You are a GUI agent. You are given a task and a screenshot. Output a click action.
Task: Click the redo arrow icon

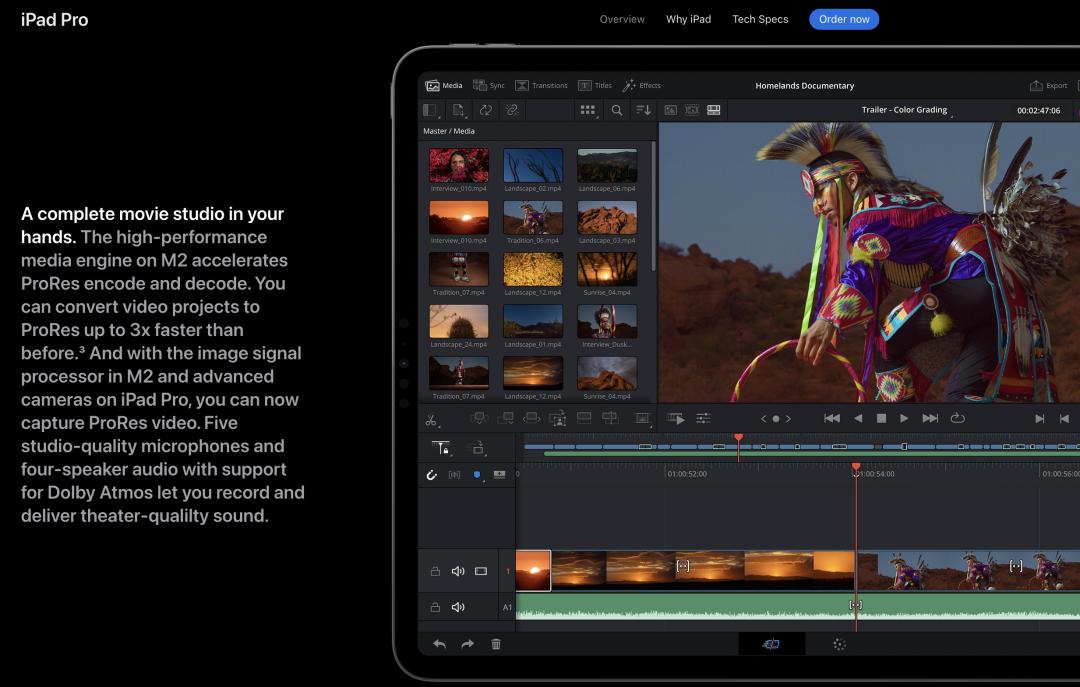[467, 645]
